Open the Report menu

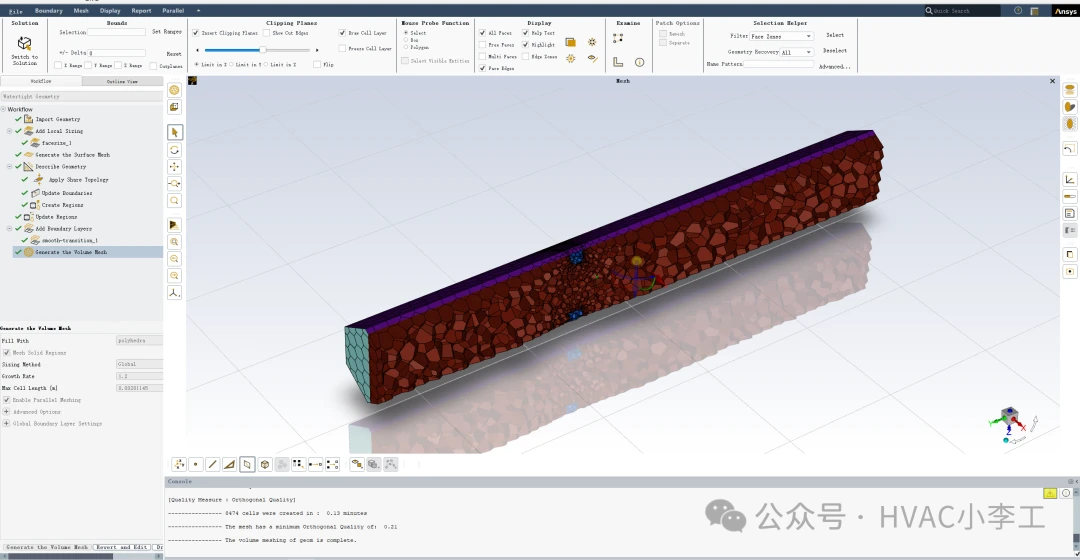(x=141, y=11)
